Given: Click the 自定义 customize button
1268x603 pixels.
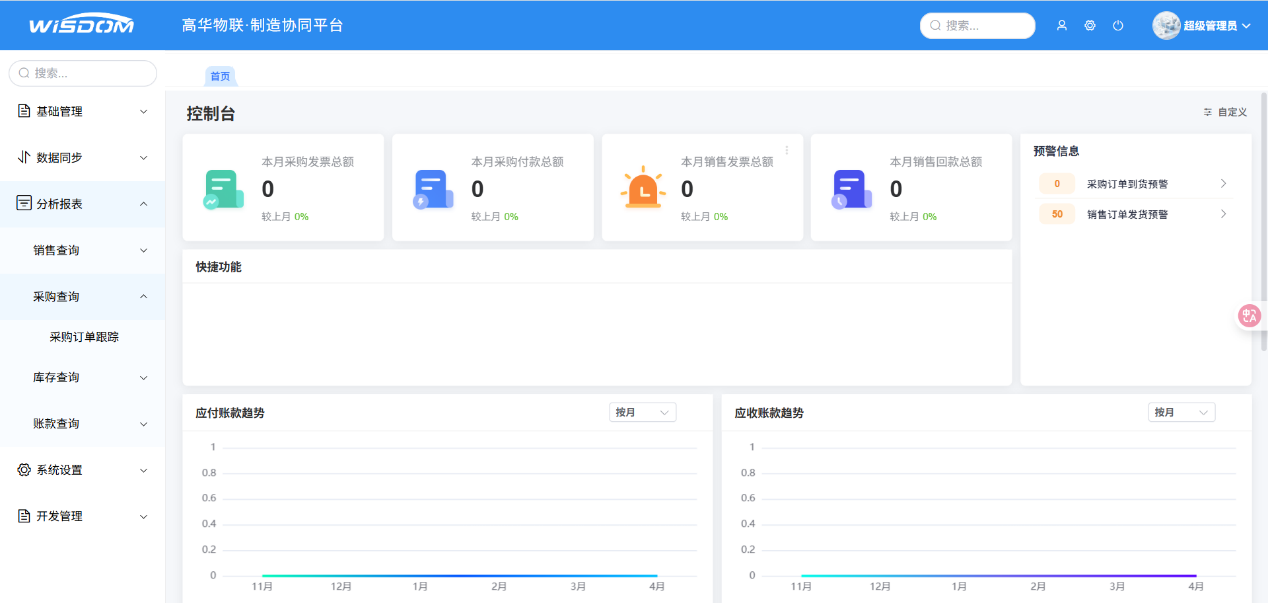Looking at the screenshot, I should pos(1225,112).
